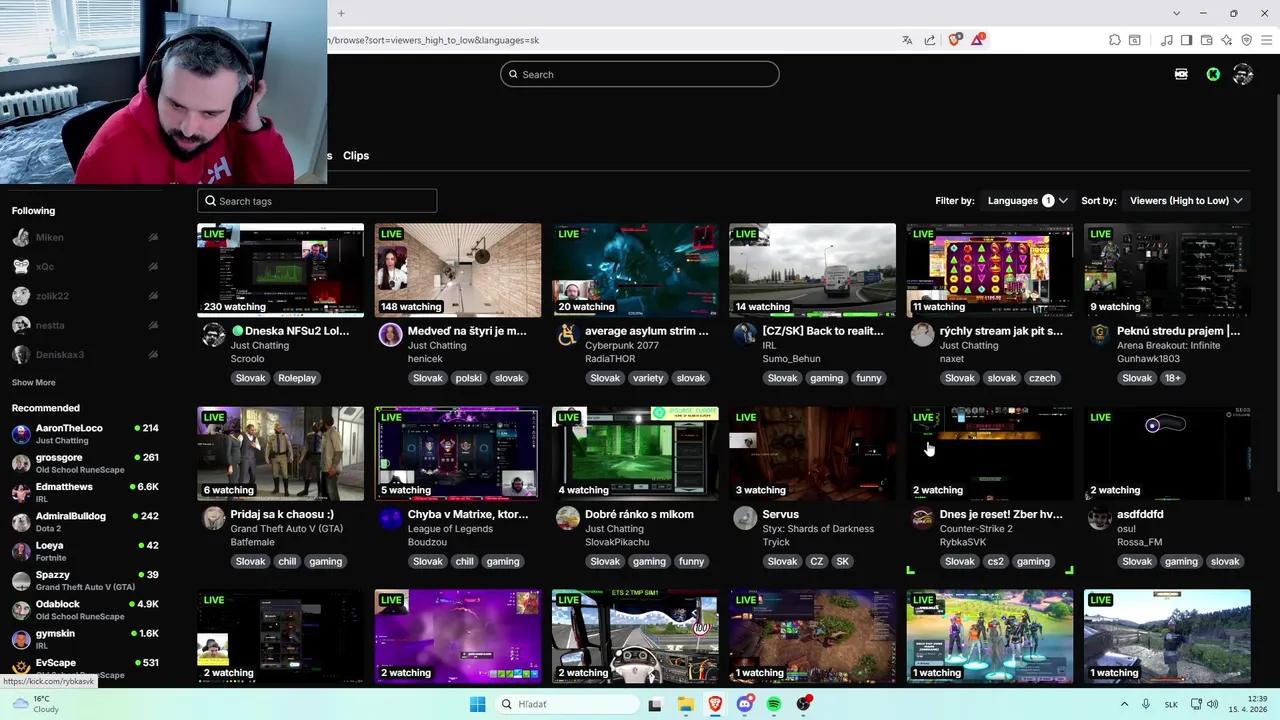Click the green Kick K icon in header
This screenshot has width=1280, height=720.
click(1213, 74)
